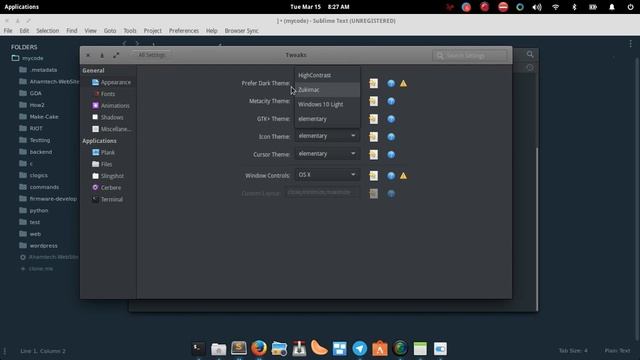This screenshot has height=360, width=640.
Task: Open Telegram from the dock
Action: pos(360,349)
